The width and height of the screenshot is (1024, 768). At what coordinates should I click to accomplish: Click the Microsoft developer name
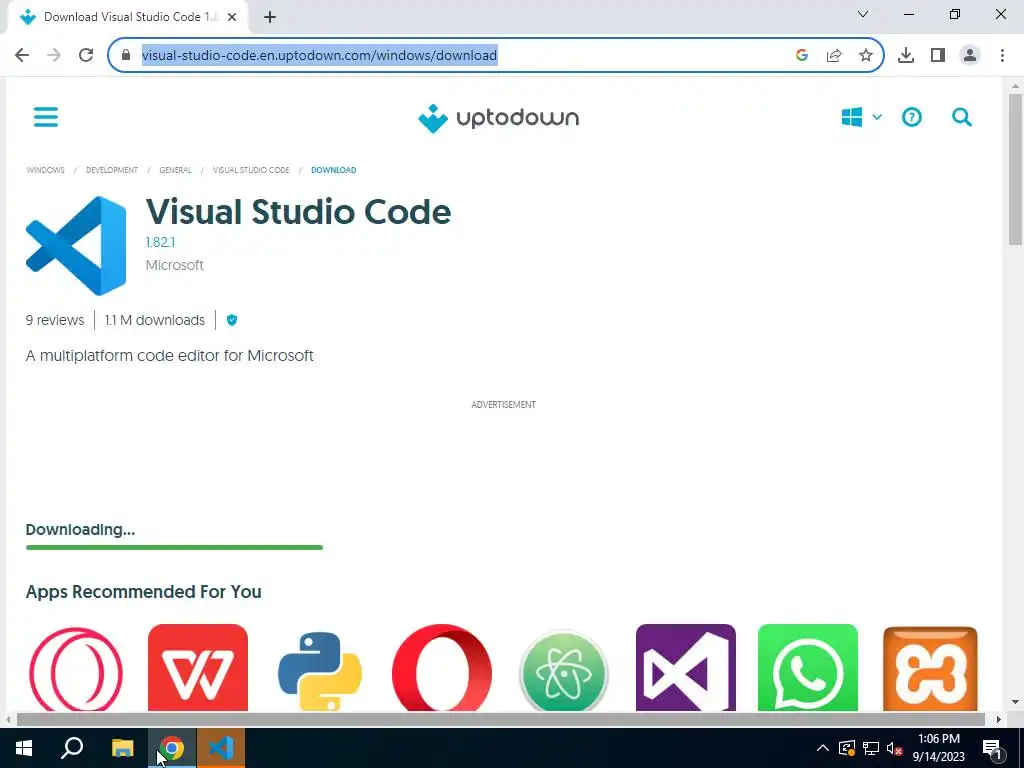click(x=174, y=265)
